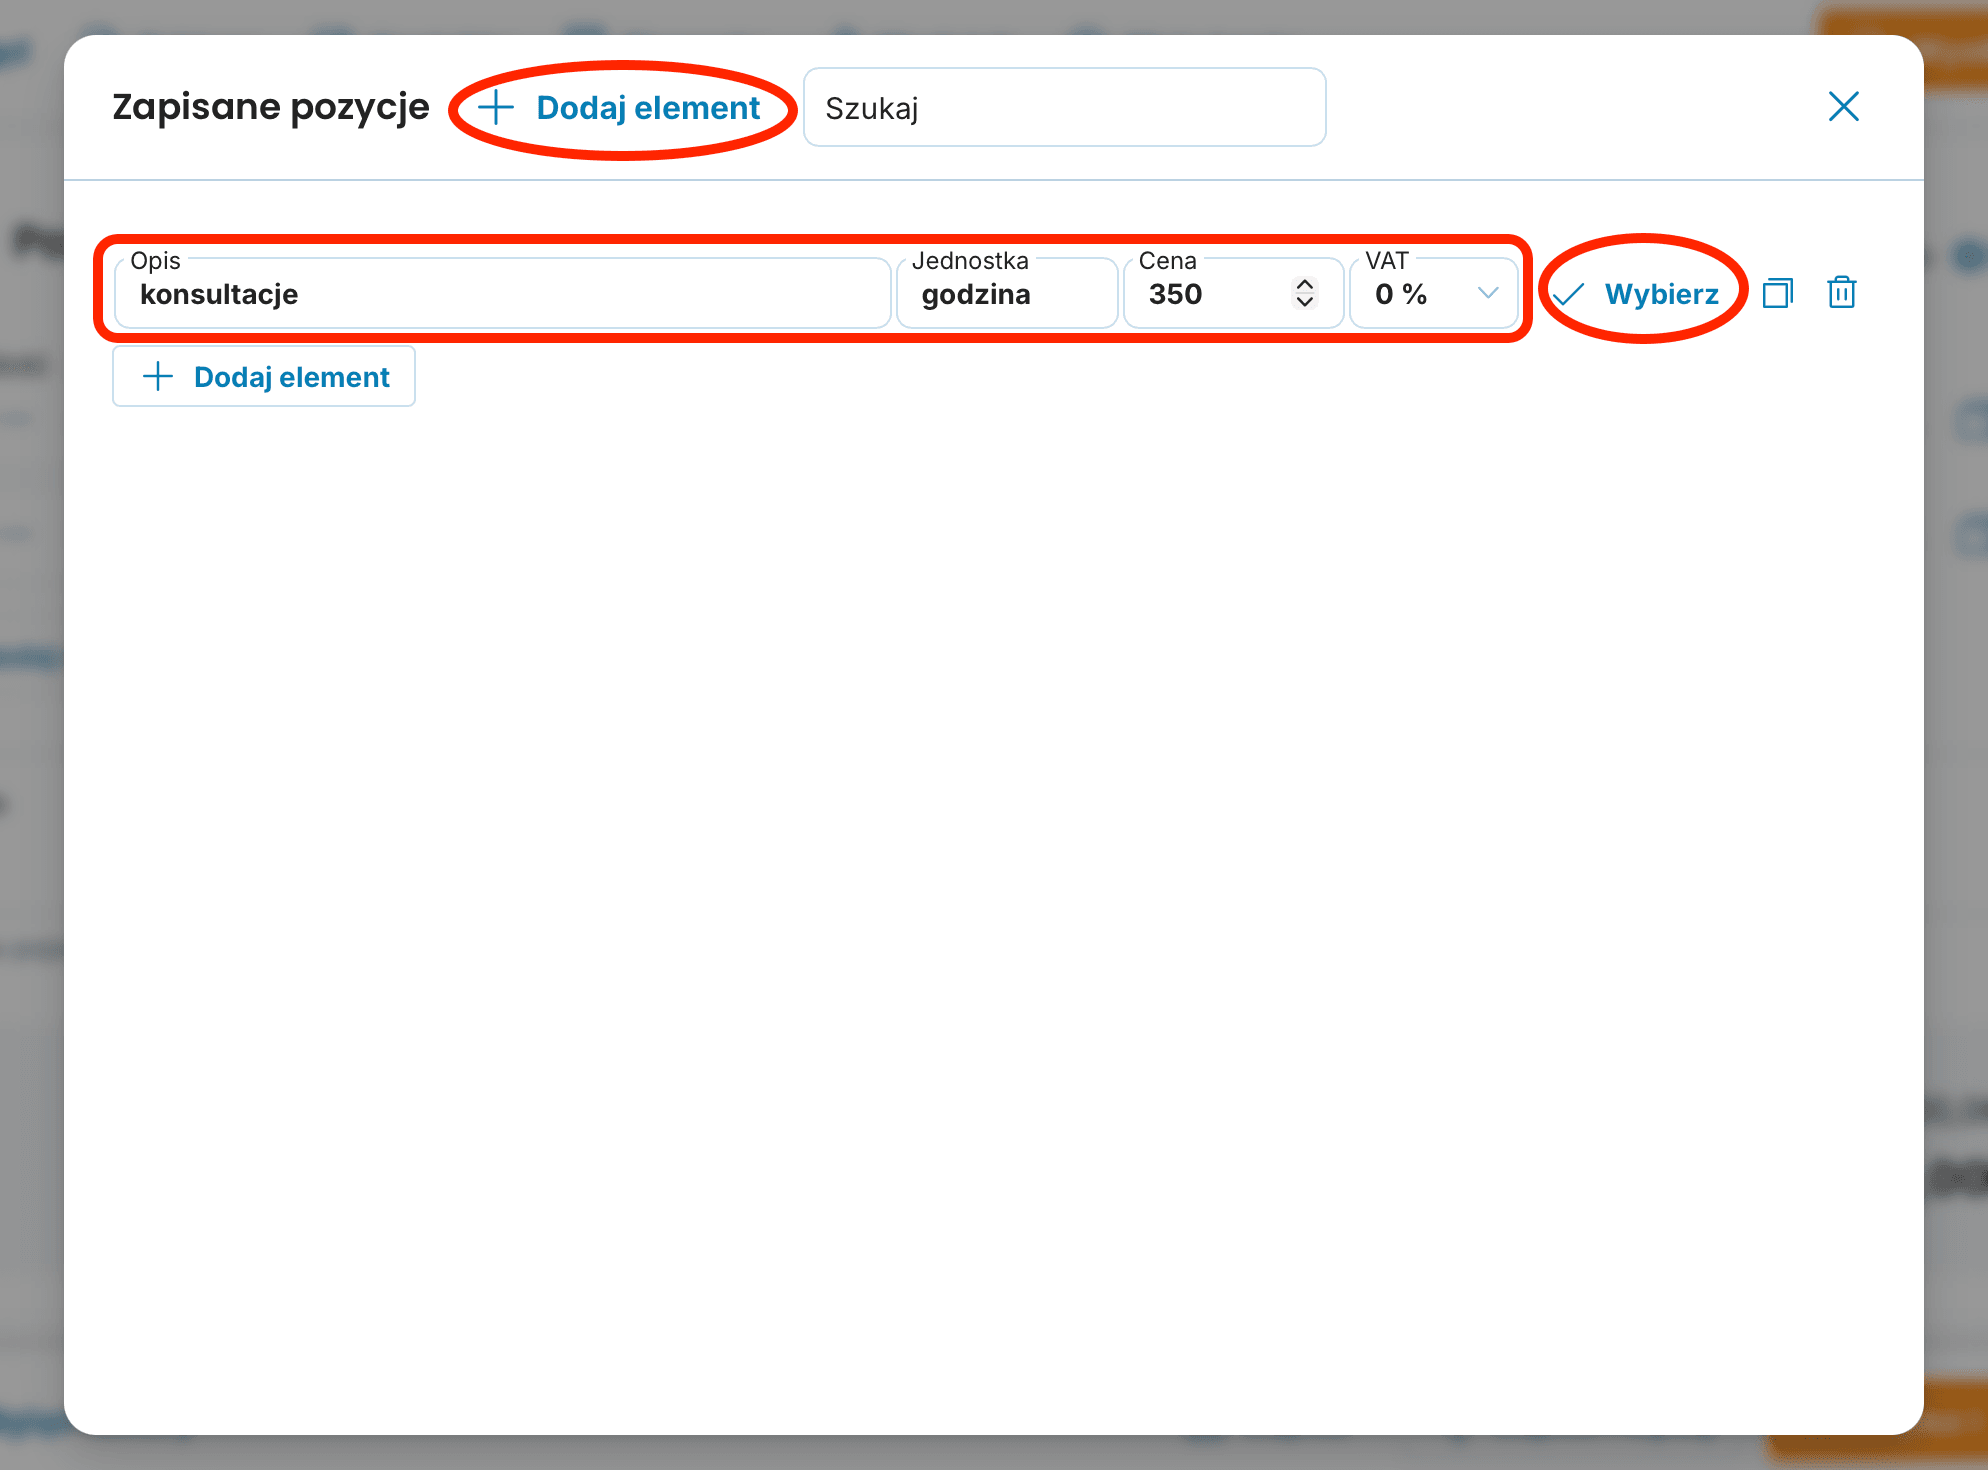Image resolution: width=1988 pixels, height=1470 pixels.
Task: Click the Zapisane pozycje heading text
Action: (270, 107)
